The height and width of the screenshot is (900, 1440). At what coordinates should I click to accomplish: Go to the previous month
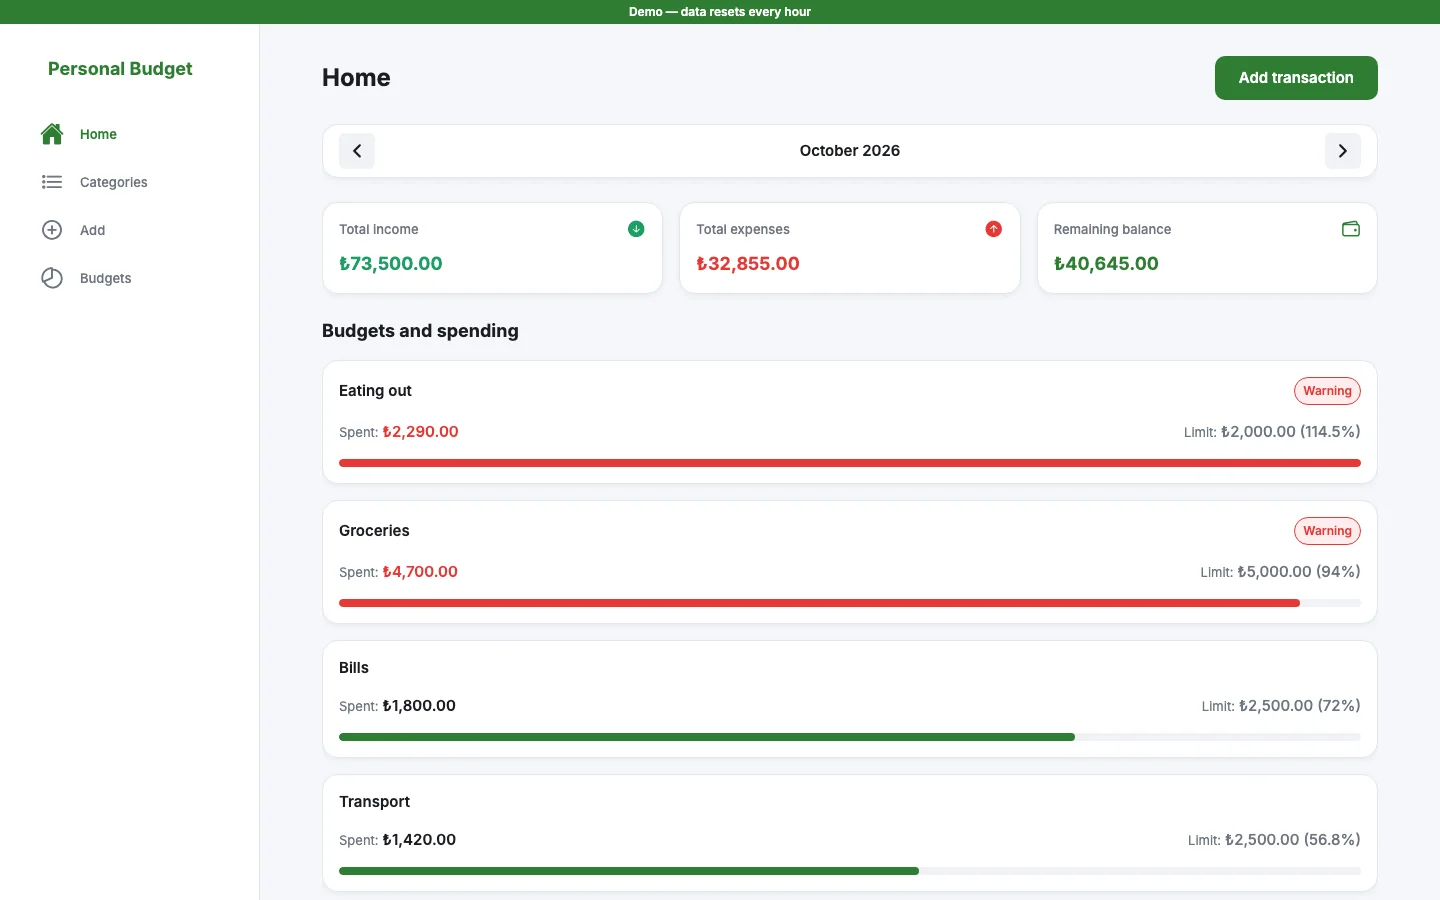[357, 151]
